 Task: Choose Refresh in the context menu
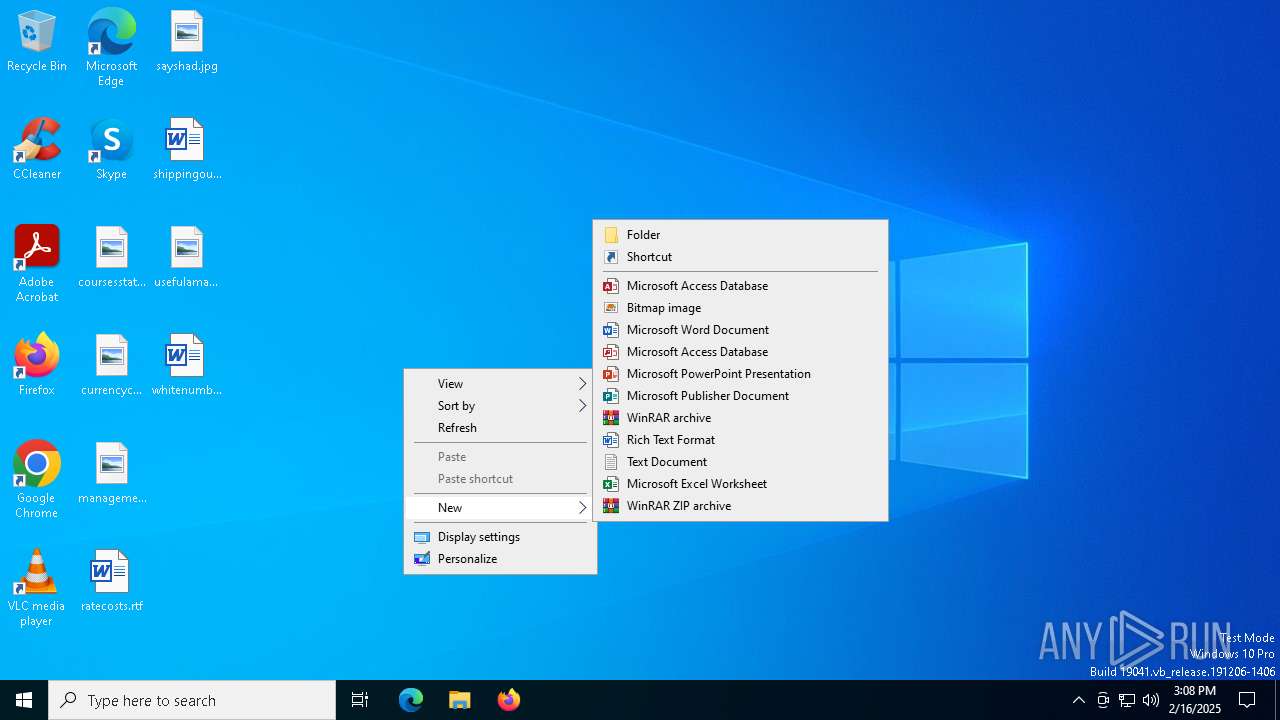point(500,428)
